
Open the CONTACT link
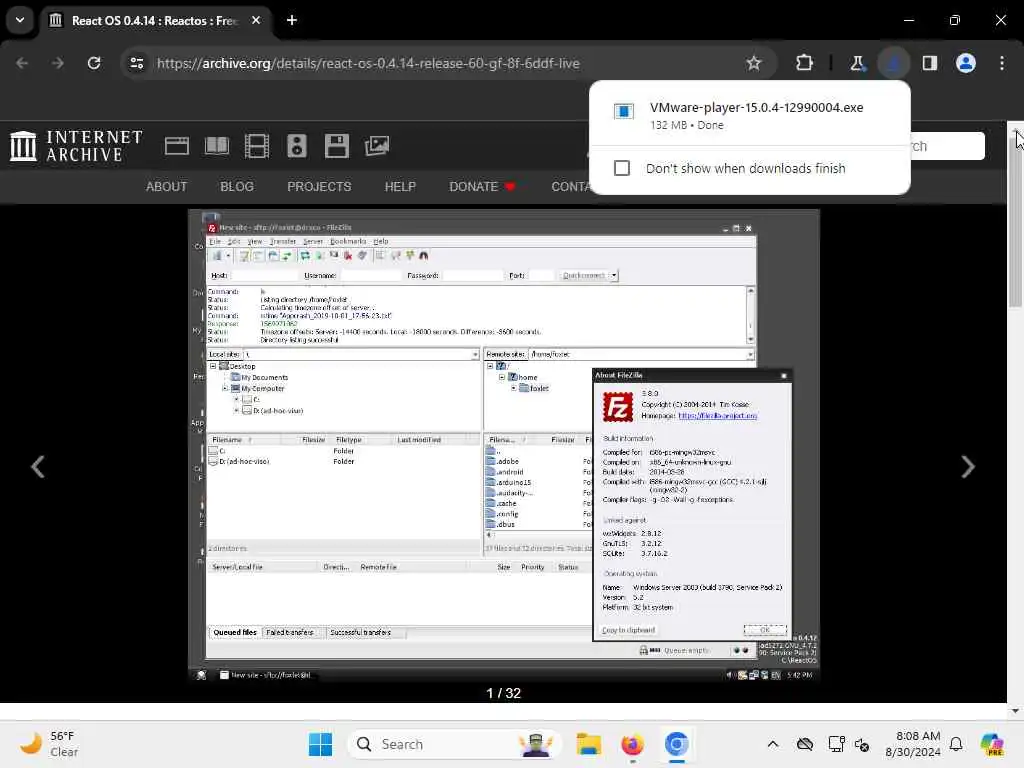(569, 187)
